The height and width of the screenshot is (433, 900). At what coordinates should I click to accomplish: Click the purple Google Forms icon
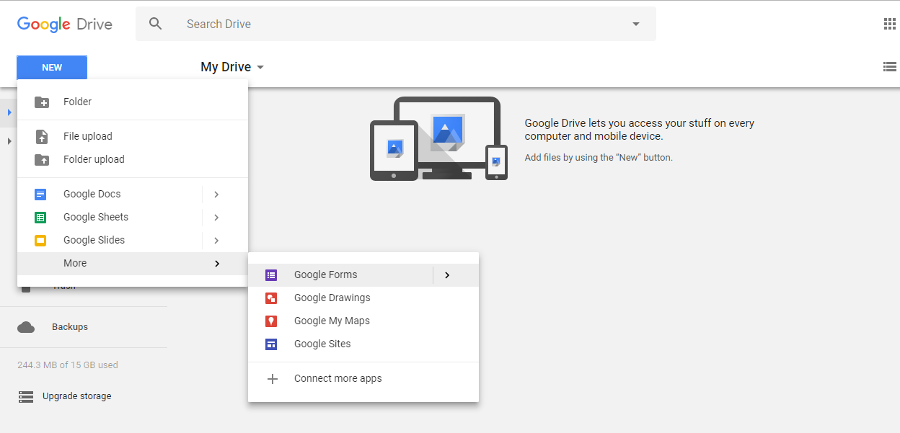click(271, 275)
